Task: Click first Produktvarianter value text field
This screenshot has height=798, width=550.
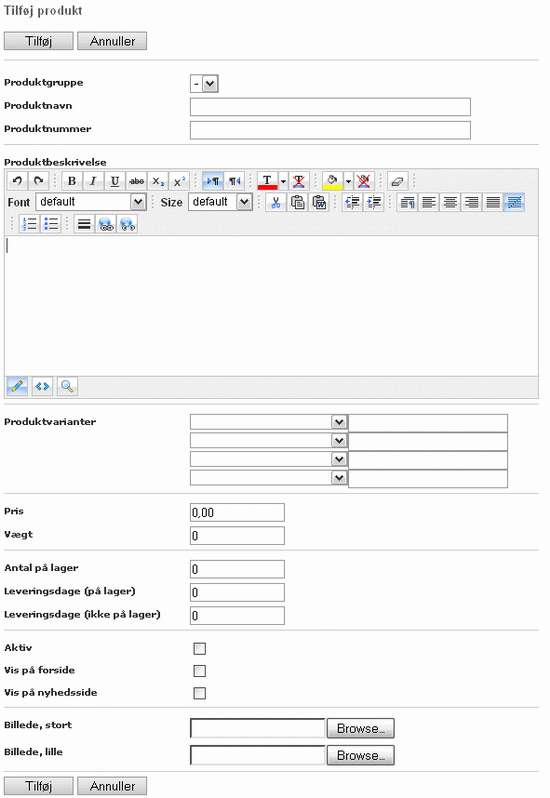Action: point(428,423)
